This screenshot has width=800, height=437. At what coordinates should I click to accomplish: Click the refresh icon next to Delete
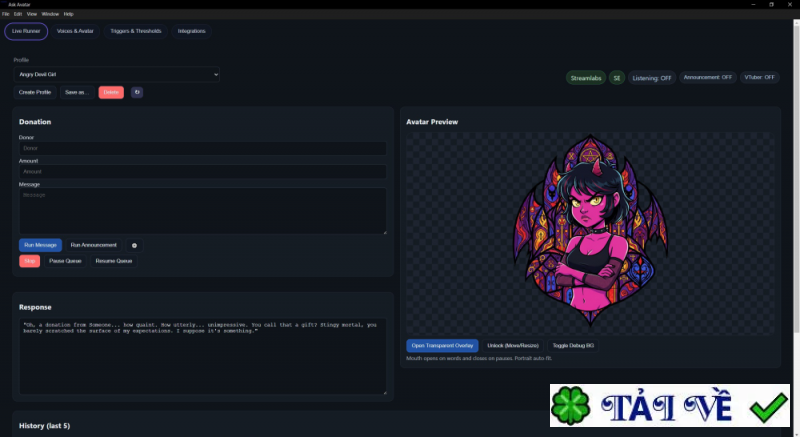click(x=137, y=92)
